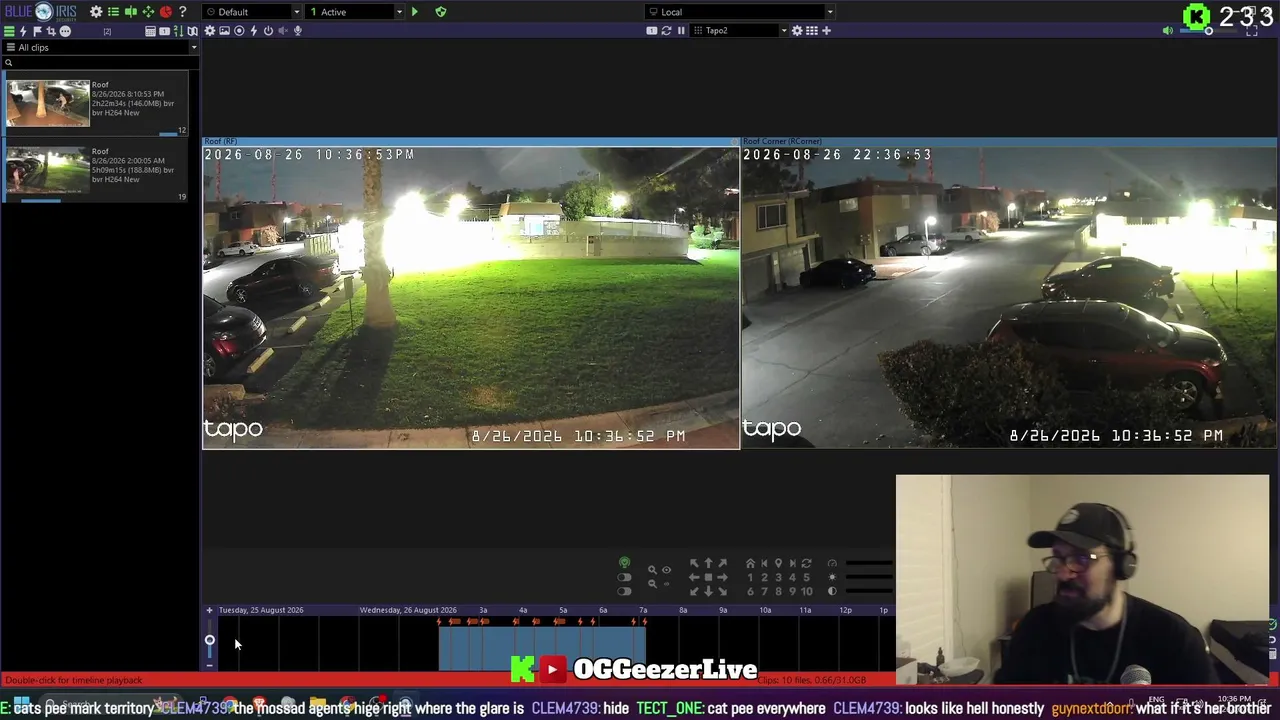
Task: Click the PTZ left arrow
Action: 694,577
